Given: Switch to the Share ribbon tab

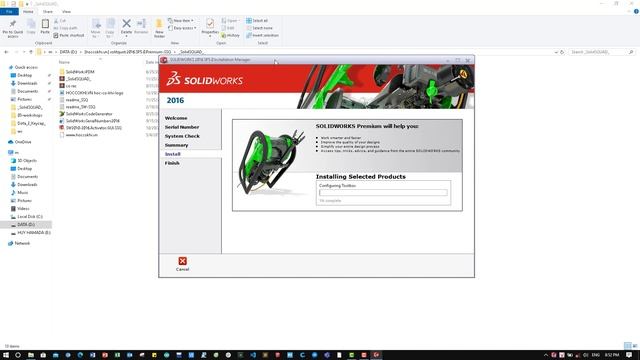Looking at the screenshot, I should pyautogui.click(x=48, y=11).
